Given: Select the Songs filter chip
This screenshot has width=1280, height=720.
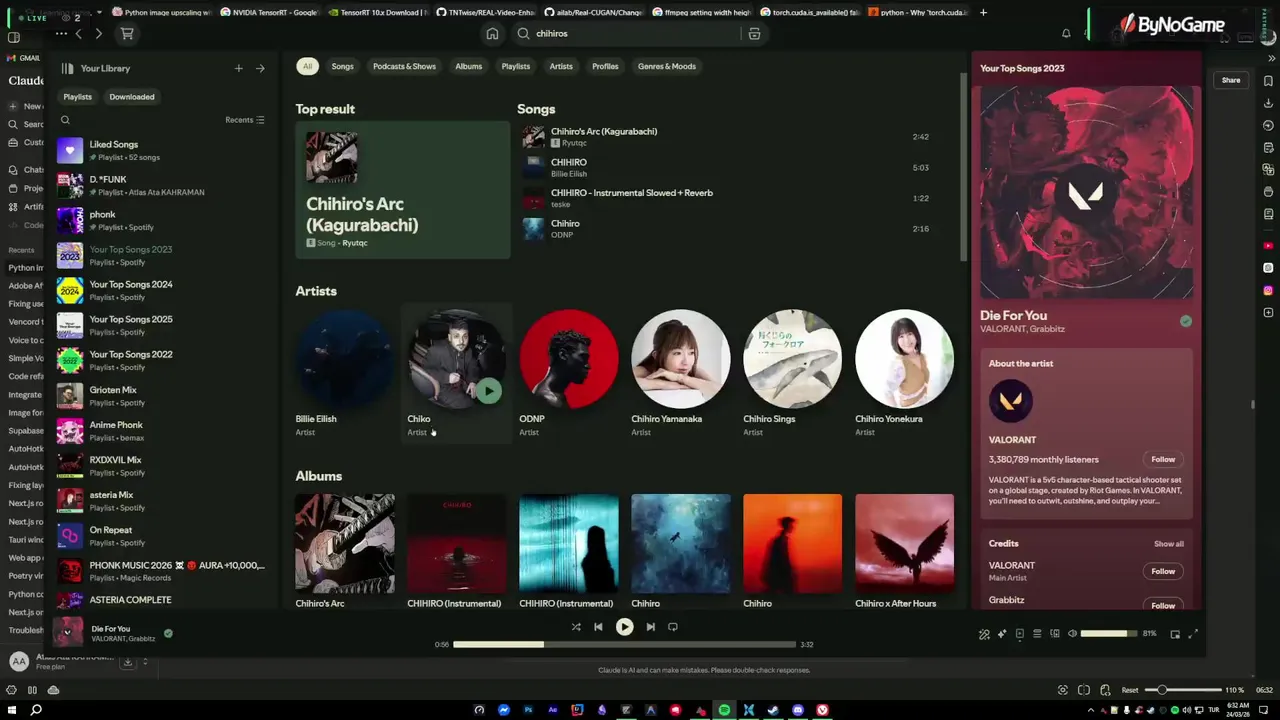Looking at the screenshot, I should pyautogui.click(x=342, y=66).
